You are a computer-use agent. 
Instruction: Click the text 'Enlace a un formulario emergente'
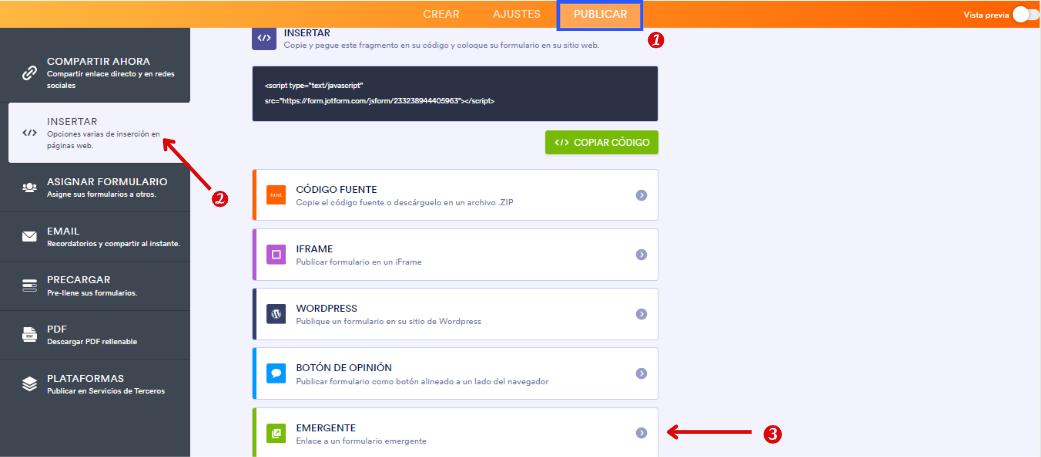coord(360,441)
